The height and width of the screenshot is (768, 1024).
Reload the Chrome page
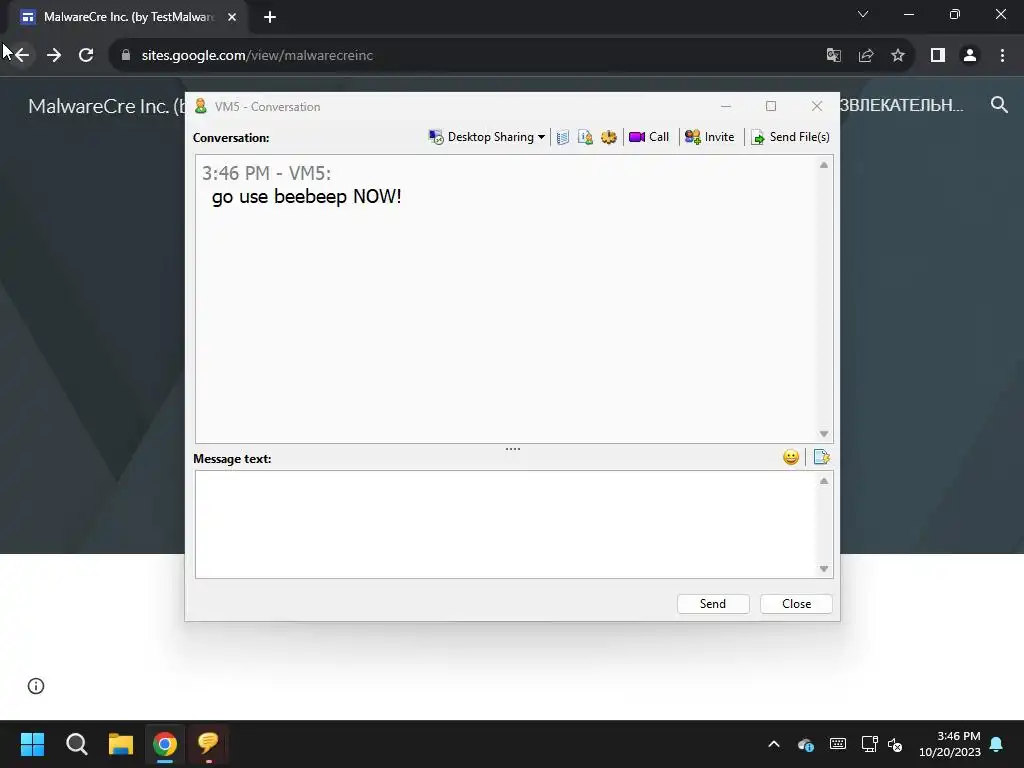(86, 56)
